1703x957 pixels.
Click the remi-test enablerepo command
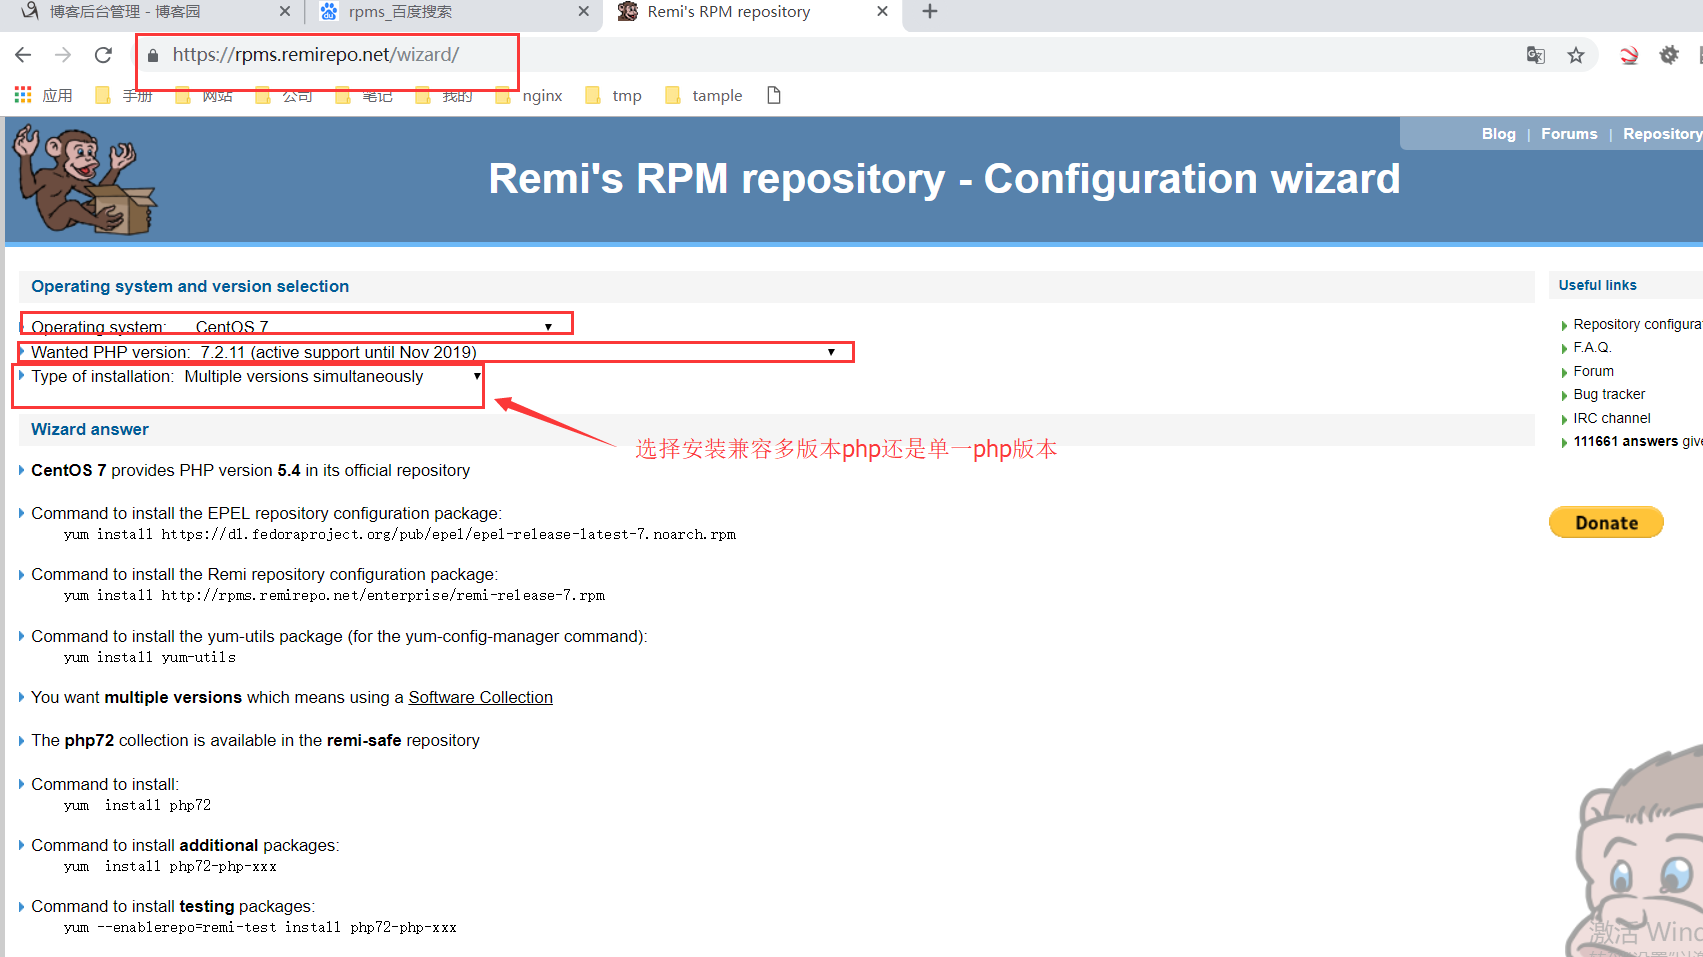click(260, 928)
